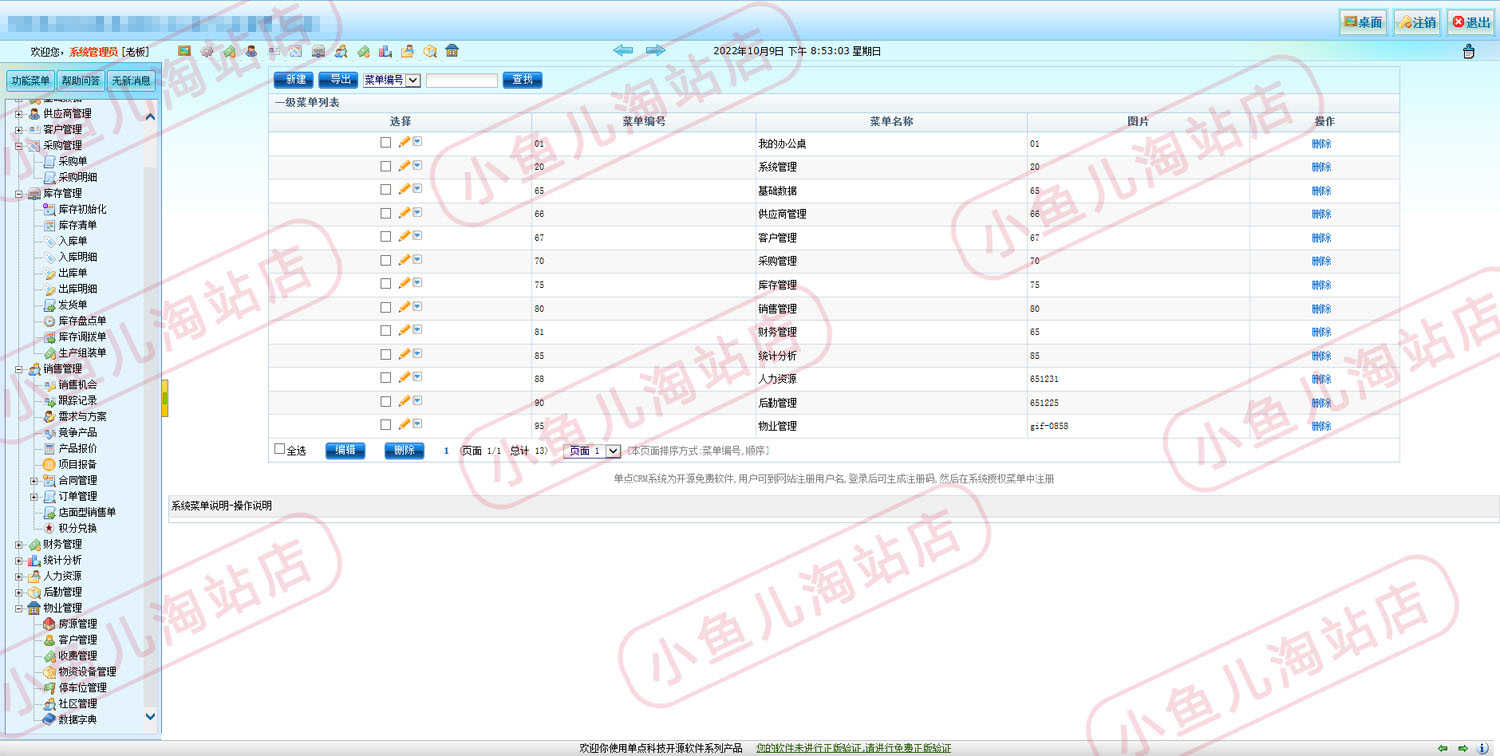The width and height of the screenshot is (1500, 756).
Task: Click the 编辑 button below the table
Action: pyautogui.click(x=345, y=451)
